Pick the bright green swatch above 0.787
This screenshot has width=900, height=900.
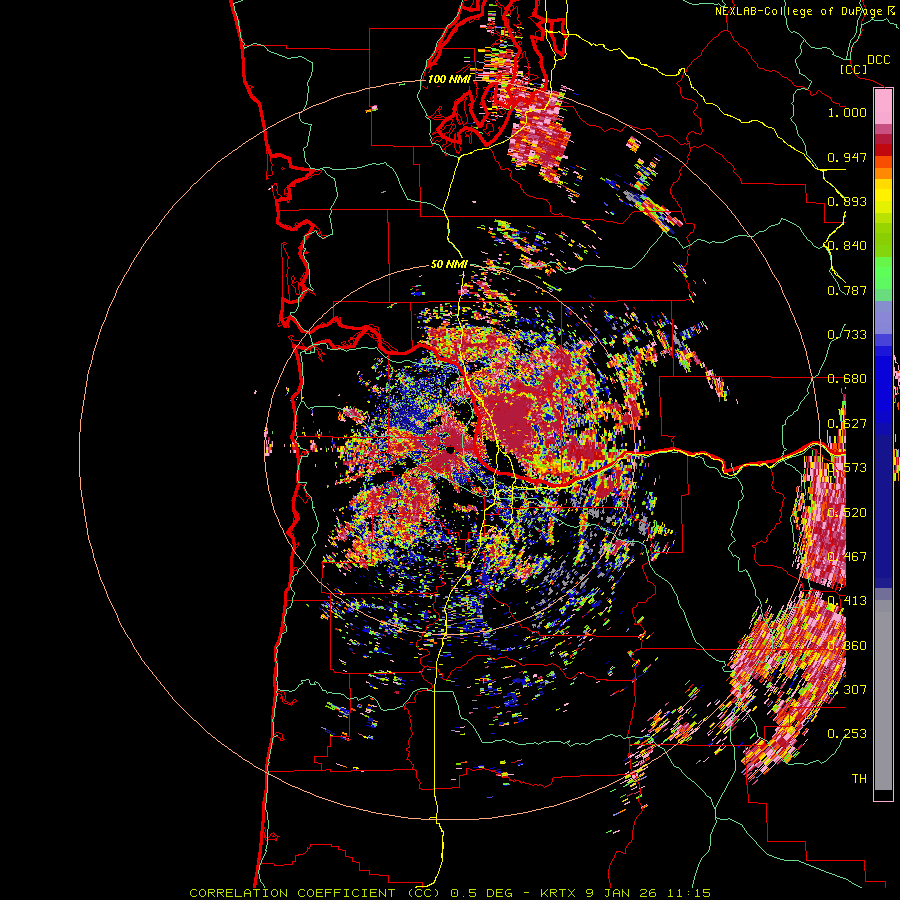click(883, 273)
